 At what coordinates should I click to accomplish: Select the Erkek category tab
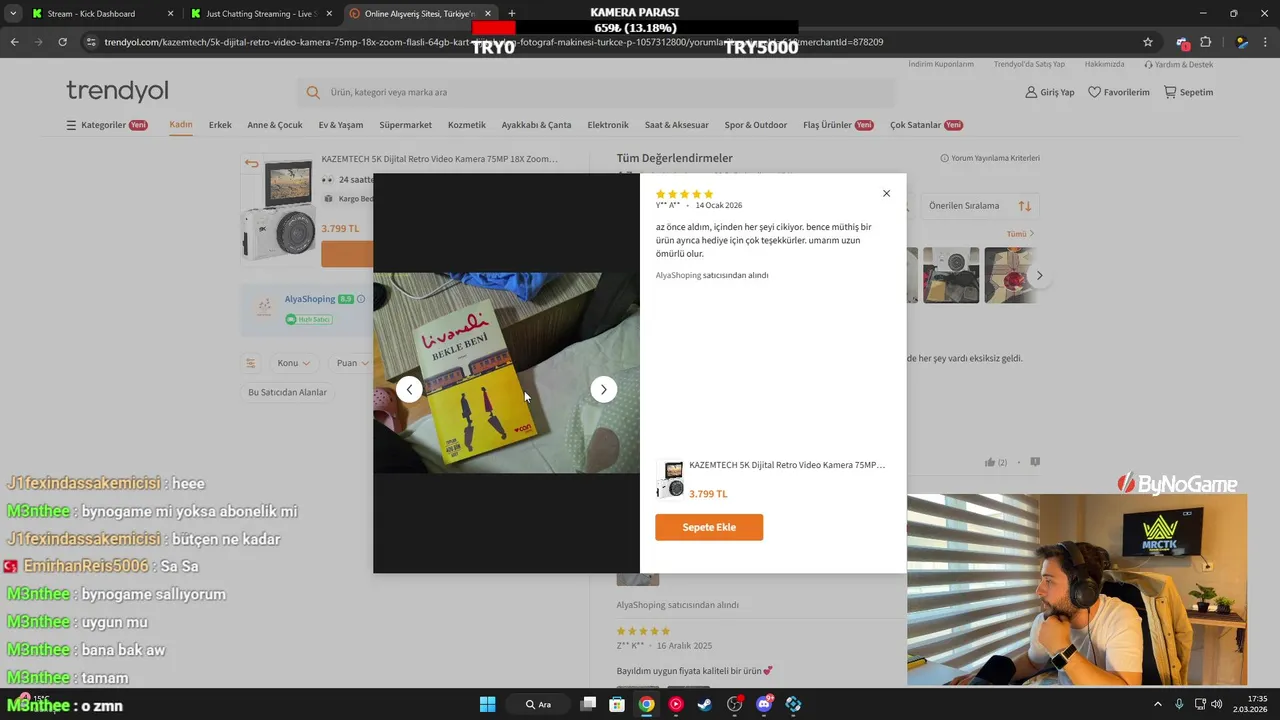220,125
